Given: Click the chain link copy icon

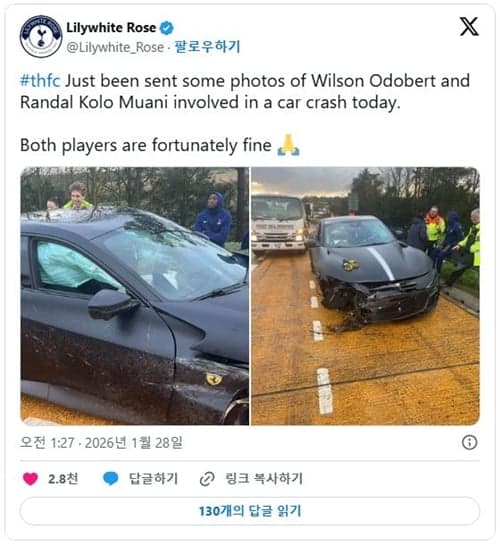Looking at the screenshot, I should pos(207,479).
